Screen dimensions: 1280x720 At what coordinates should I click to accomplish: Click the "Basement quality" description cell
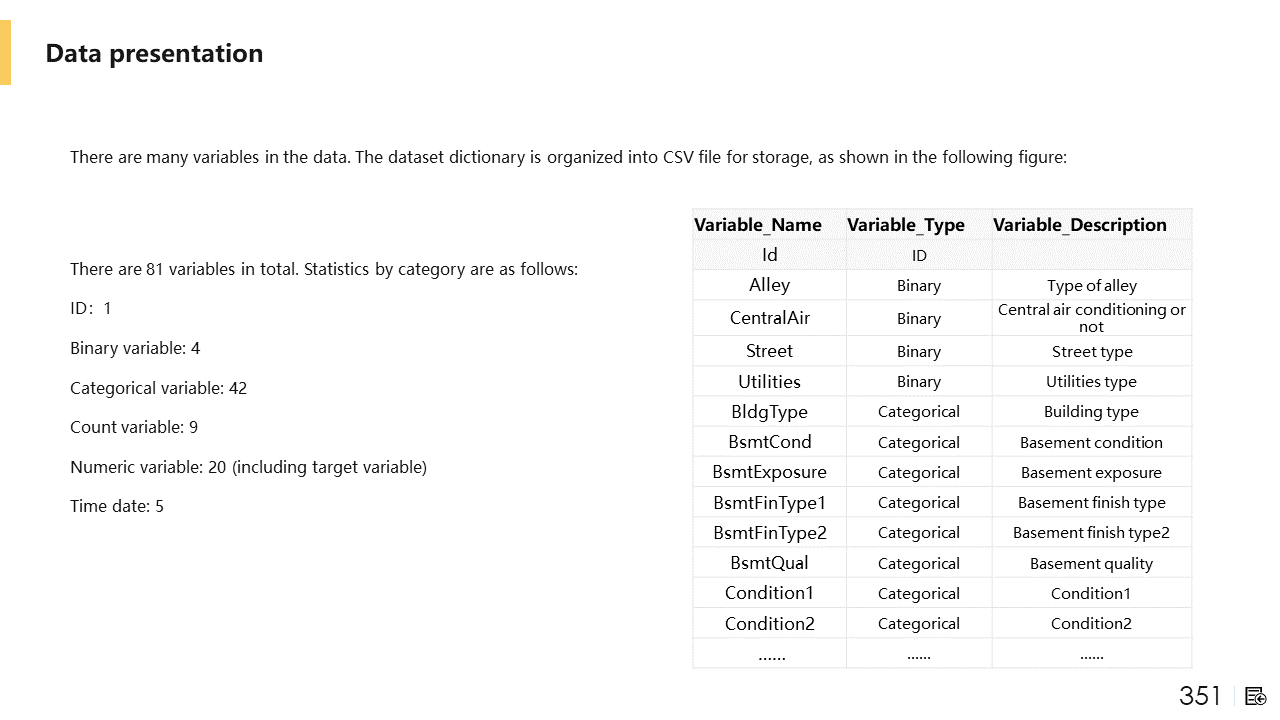click(1091, 563)
